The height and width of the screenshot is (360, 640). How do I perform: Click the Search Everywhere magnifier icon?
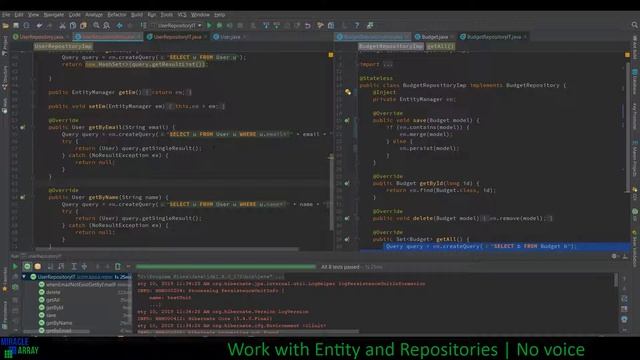(635, 25)
